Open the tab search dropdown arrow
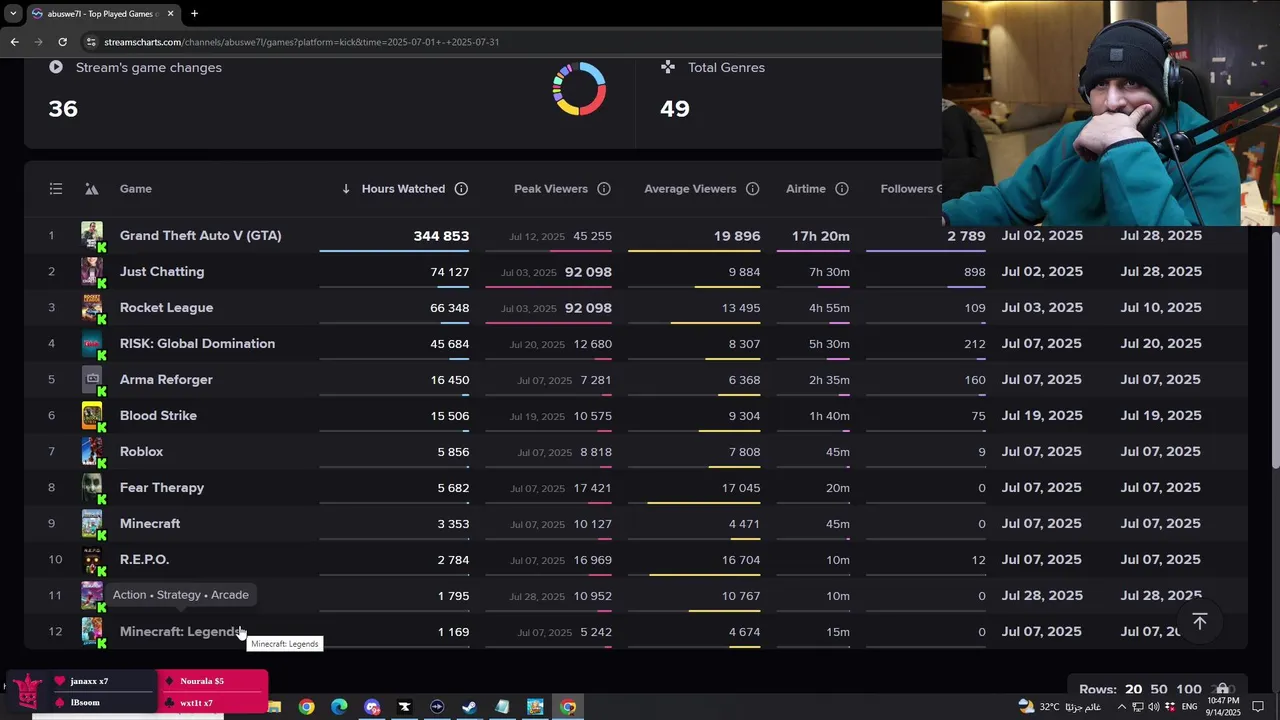Viewport: 1280px width, 720px height. coord(13,14)
